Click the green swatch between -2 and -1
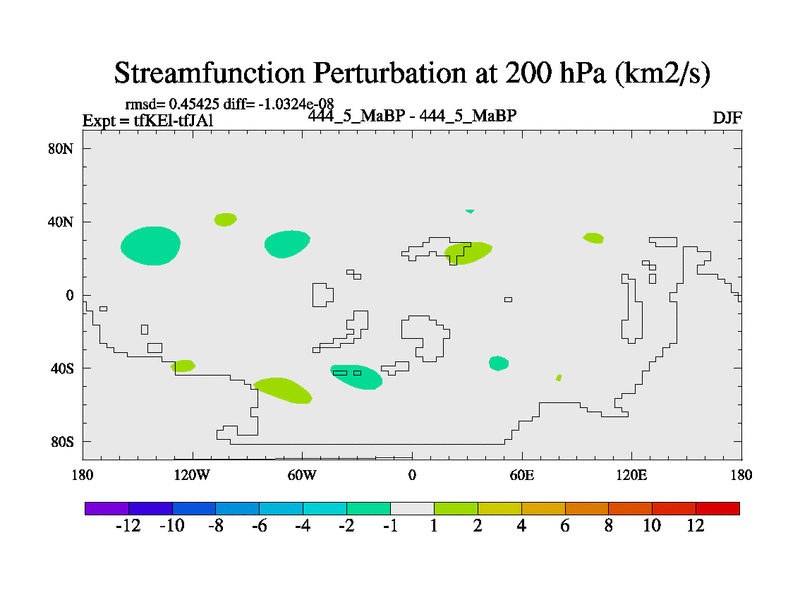 [x=368, y=508]
